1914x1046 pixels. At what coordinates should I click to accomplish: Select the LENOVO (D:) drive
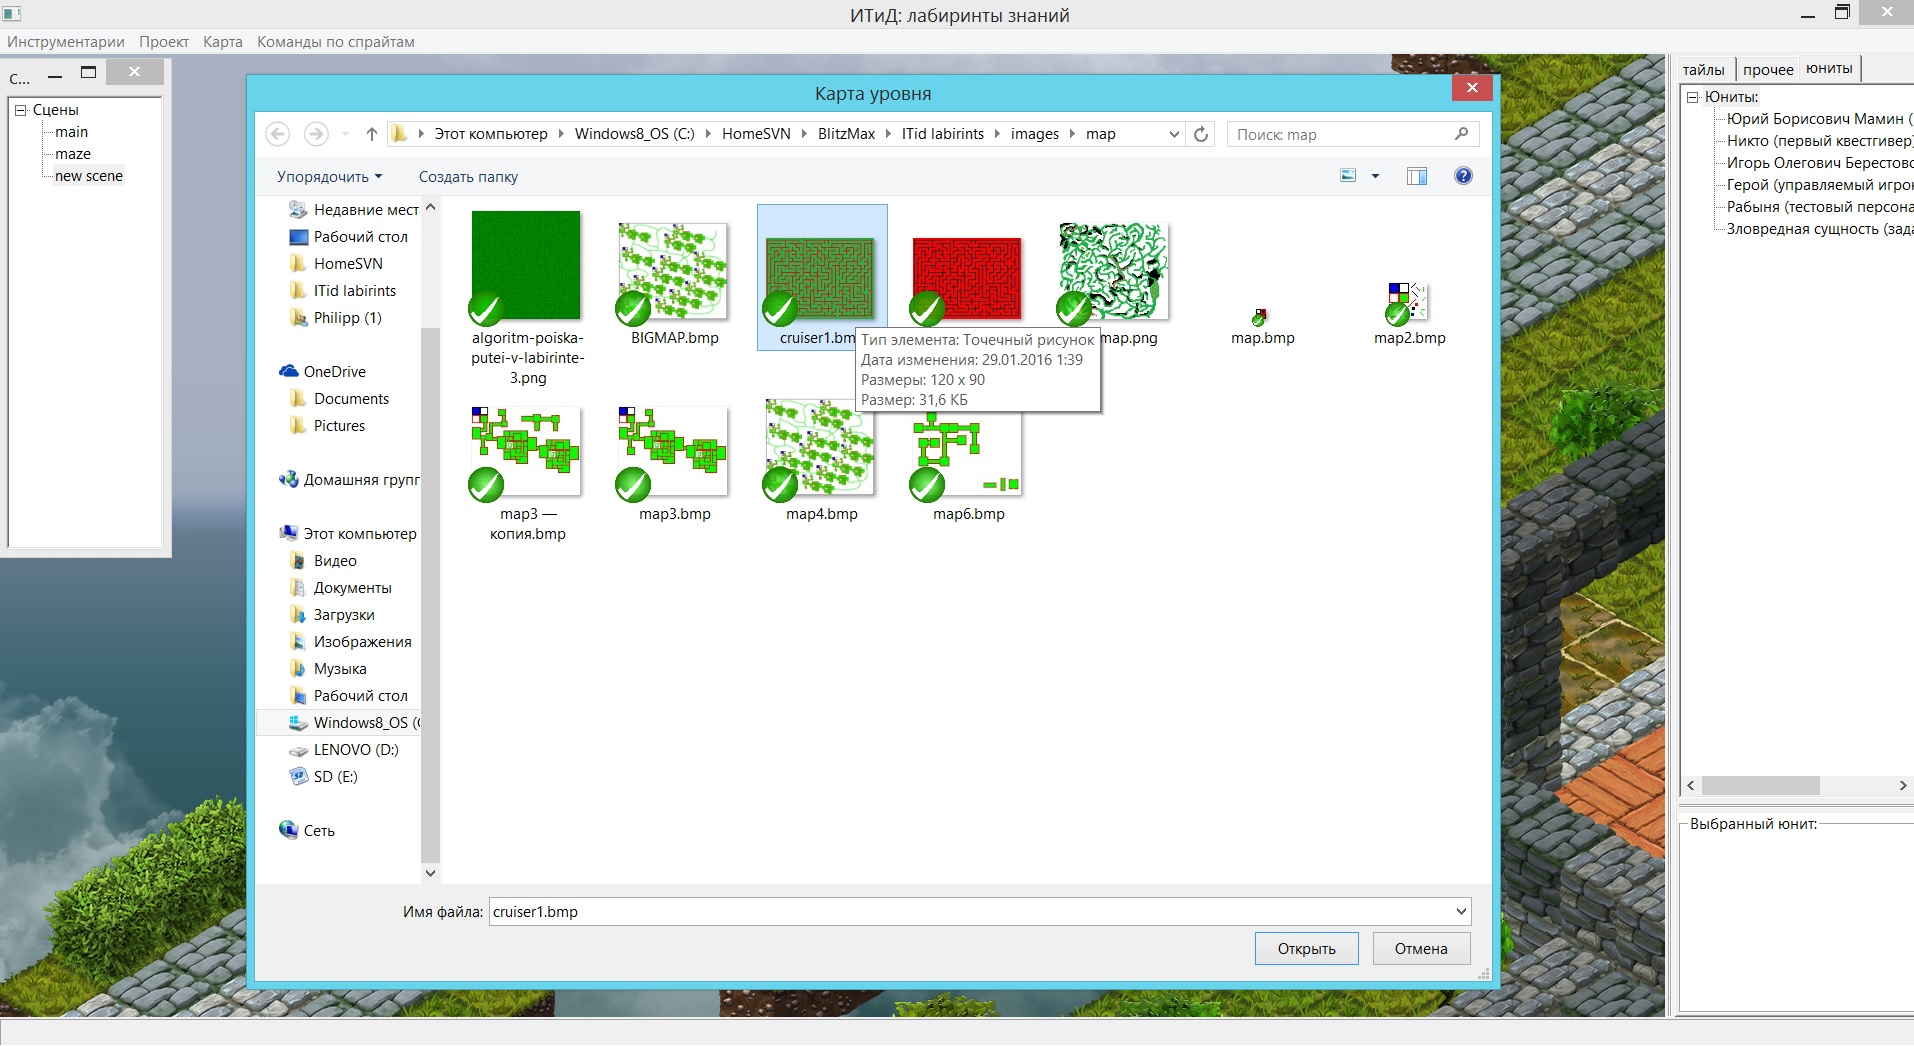(x=343, y=750)
